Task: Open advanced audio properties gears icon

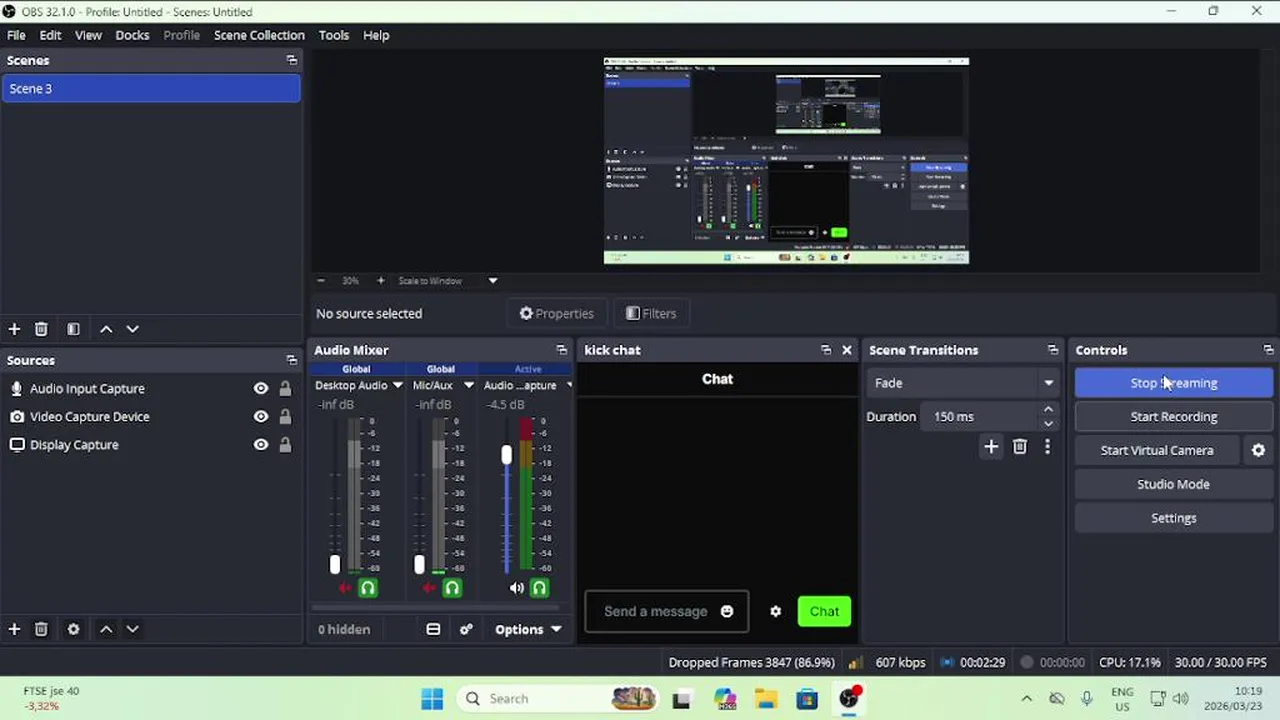Action: (466, 629)
